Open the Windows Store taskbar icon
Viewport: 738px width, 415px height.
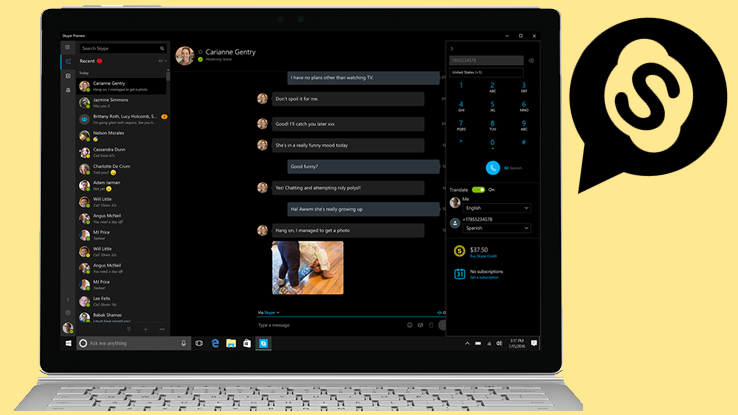pos(247,343)
